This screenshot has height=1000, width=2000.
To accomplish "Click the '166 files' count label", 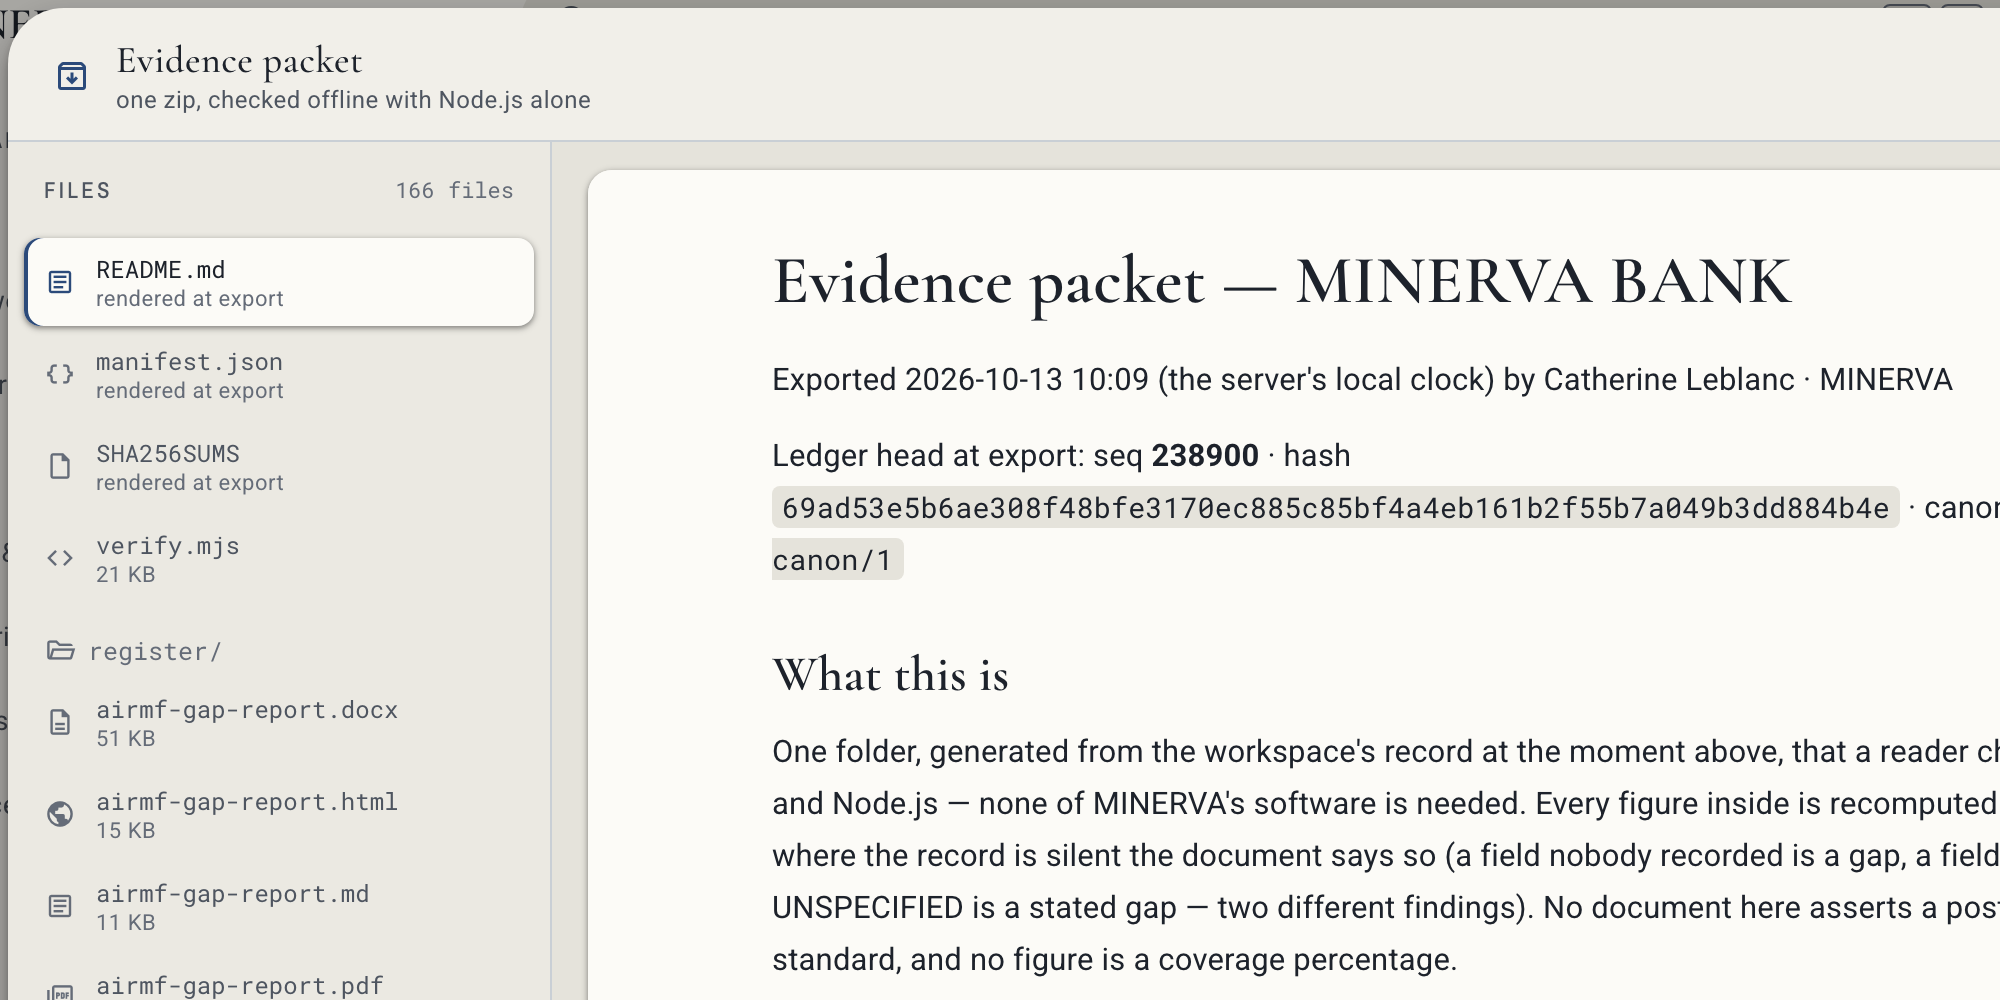I will click(454, 191).
